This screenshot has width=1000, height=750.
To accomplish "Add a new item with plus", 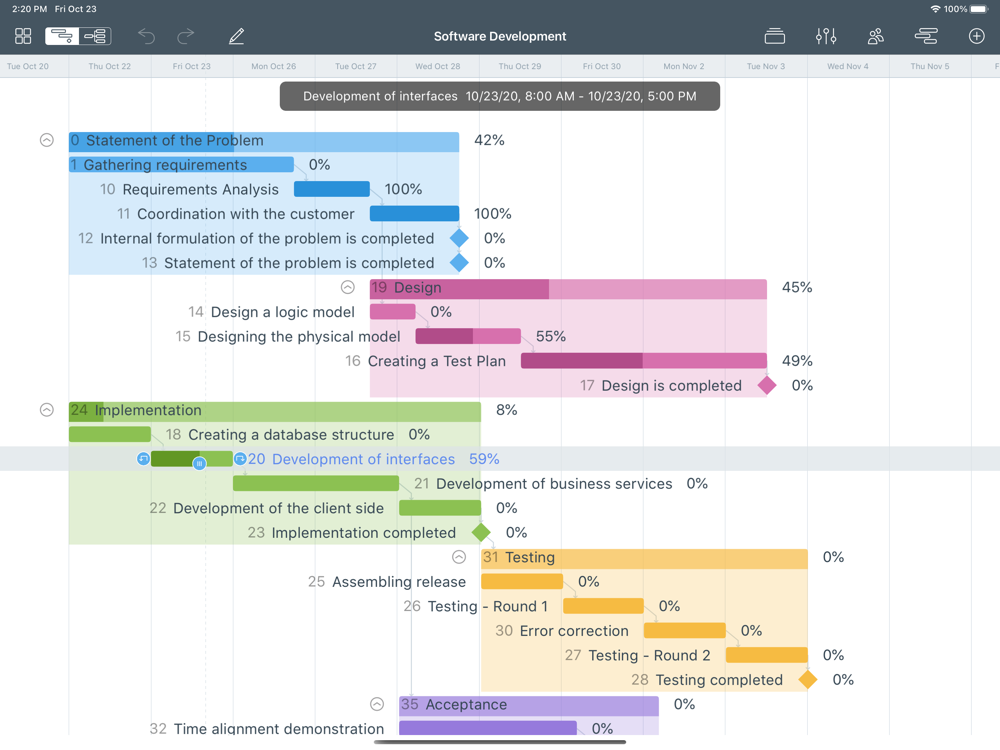I will point(977,36).
